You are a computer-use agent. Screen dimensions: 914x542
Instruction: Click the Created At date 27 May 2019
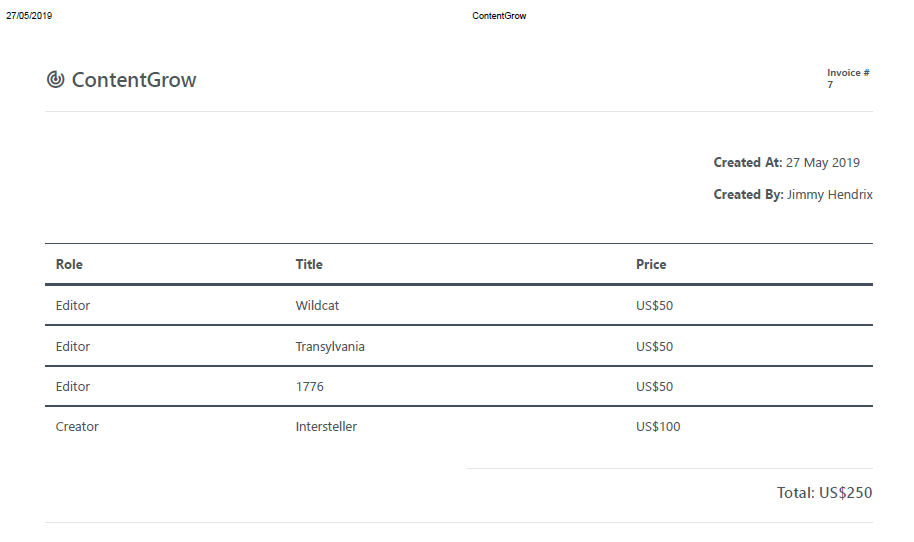pyautogui.click(x=823, y=163)
